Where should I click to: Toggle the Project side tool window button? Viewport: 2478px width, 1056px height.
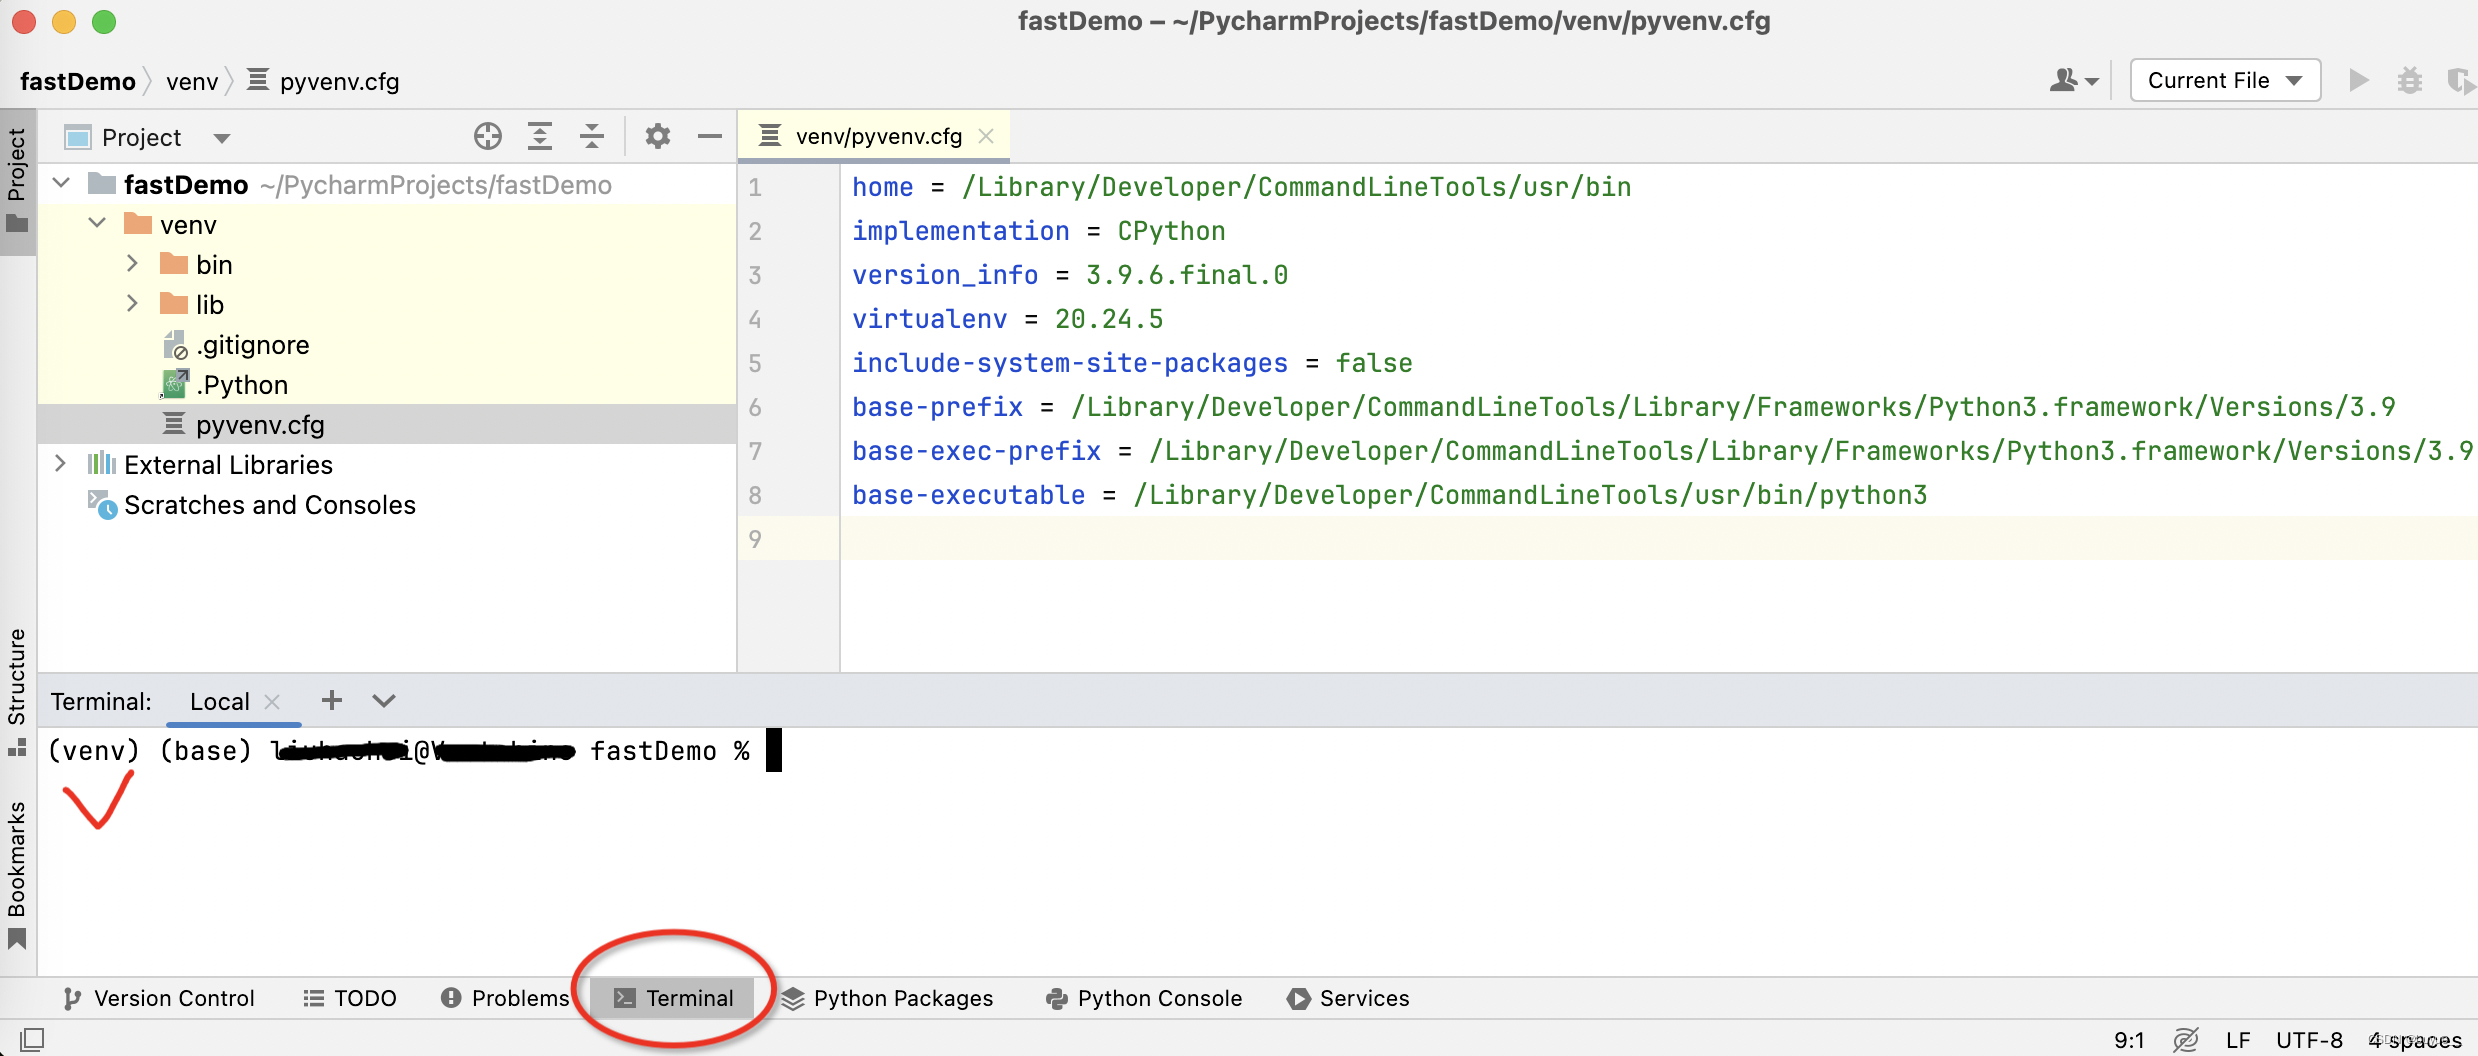pos(17,180)
